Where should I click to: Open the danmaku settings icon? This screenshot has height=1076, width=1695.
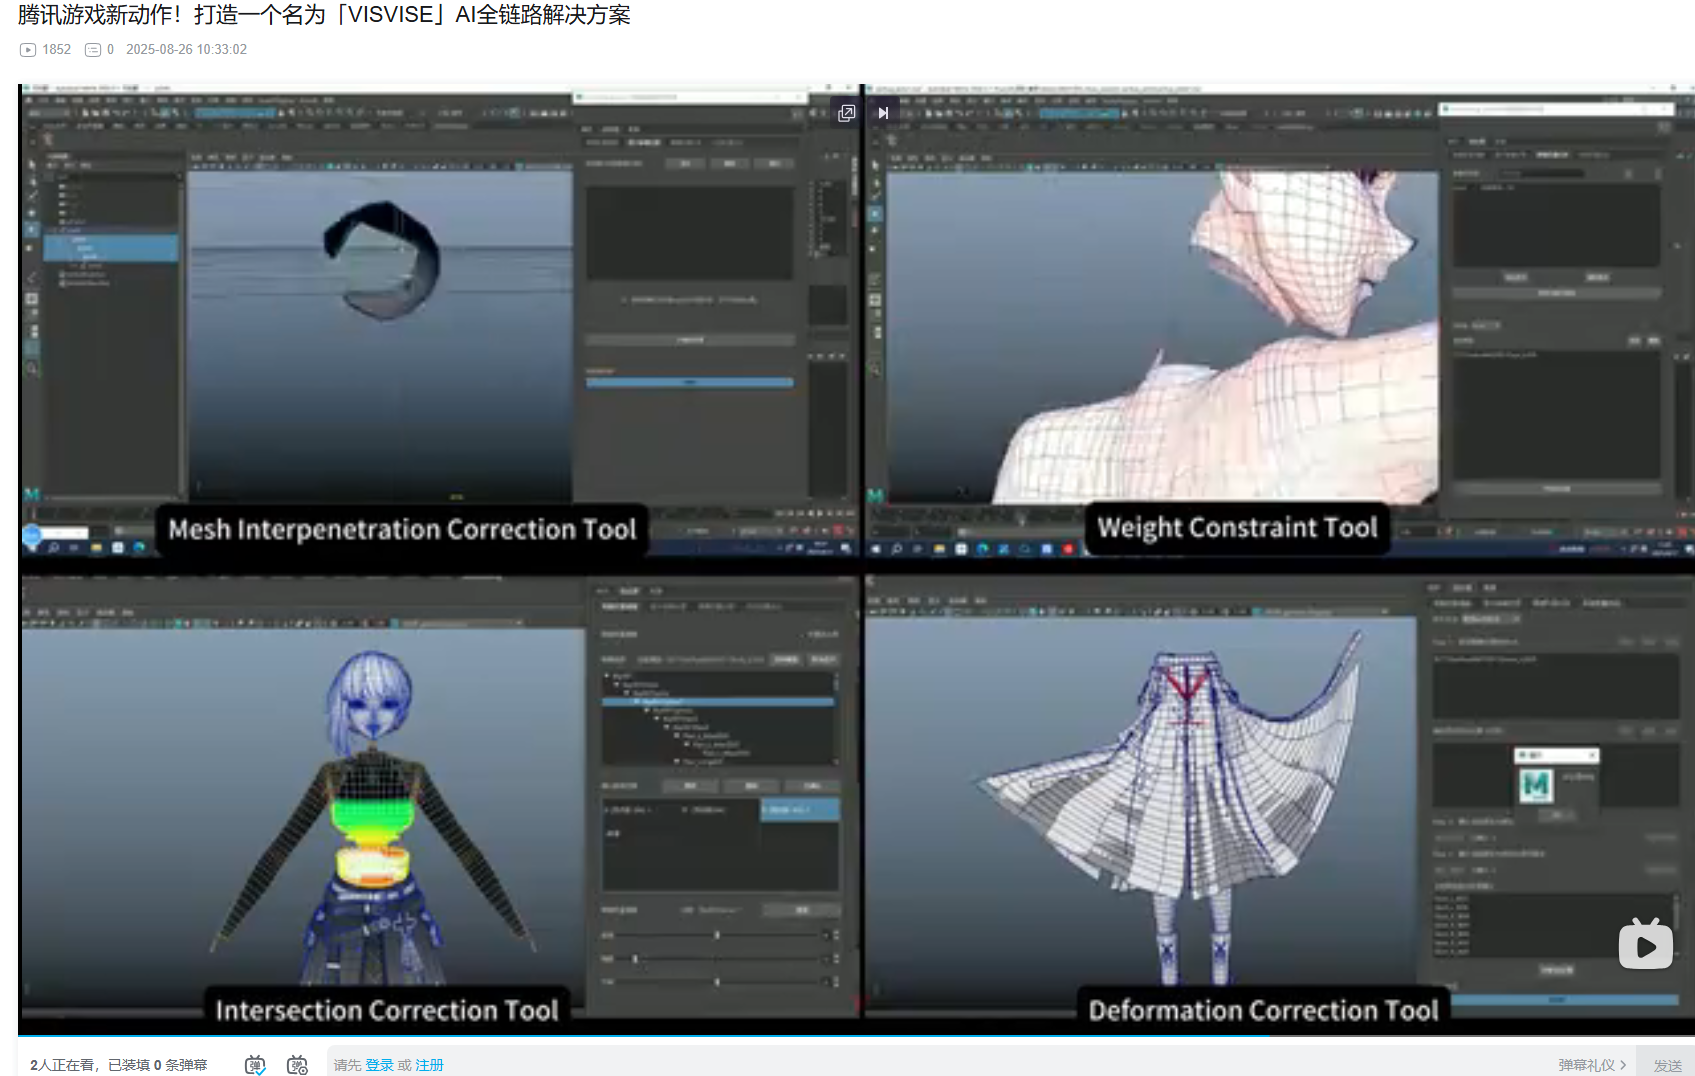pos(297,1065)
